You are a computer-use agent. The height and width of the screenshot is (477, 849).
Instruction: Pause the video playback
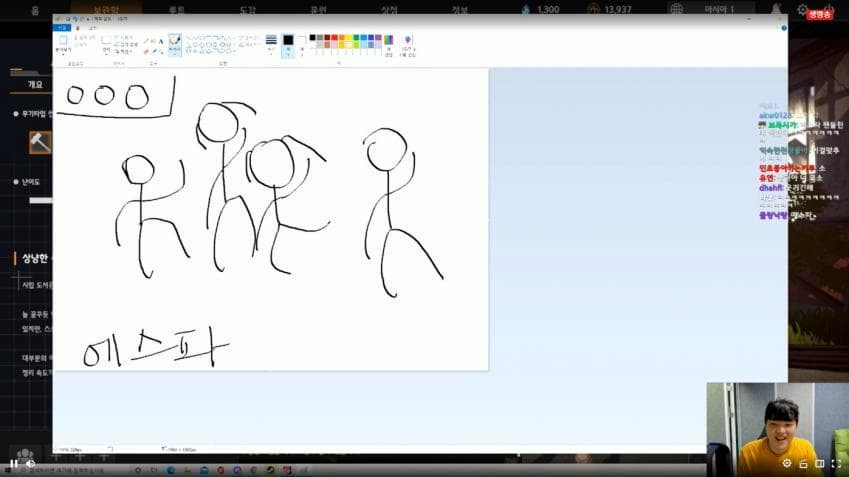pyautogui.click(x=14, y=463)
